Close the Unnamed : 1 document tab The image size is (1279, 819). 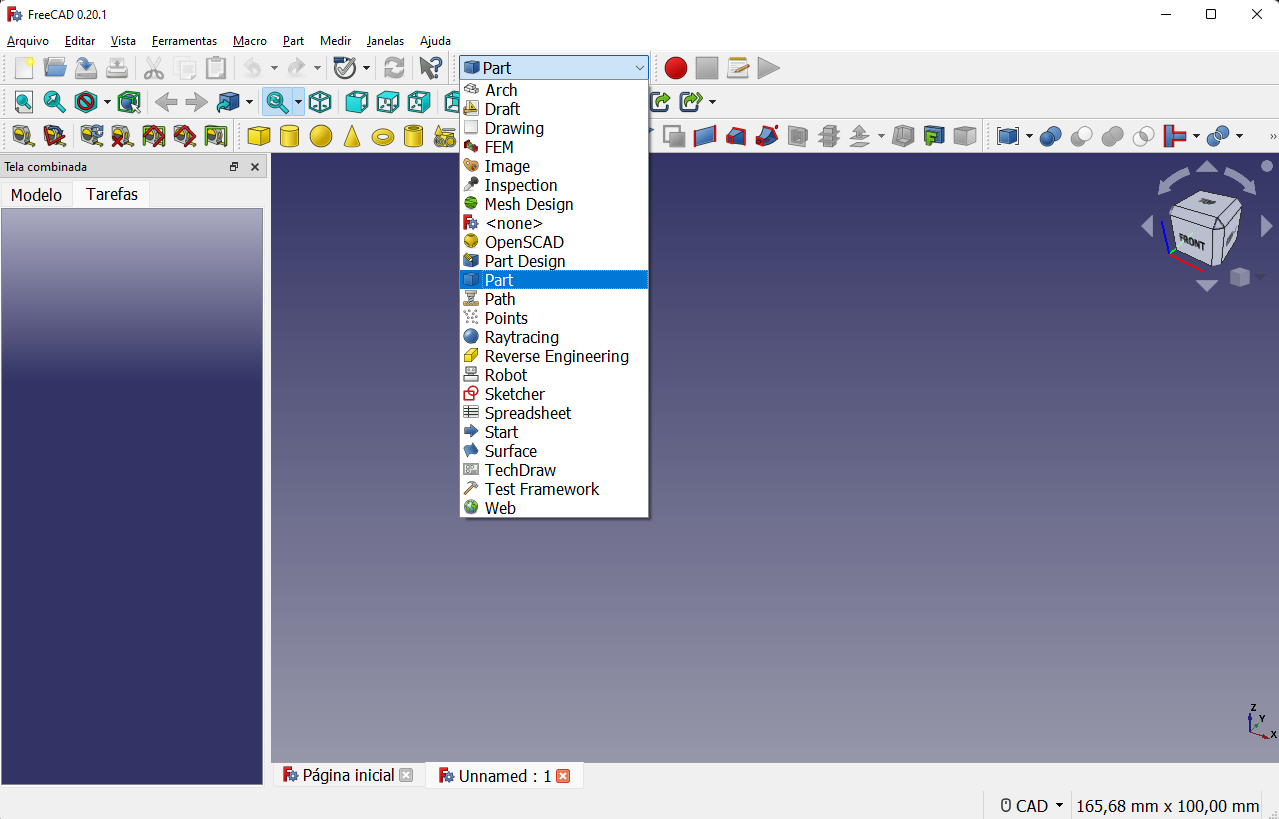[x=563, y=776]
